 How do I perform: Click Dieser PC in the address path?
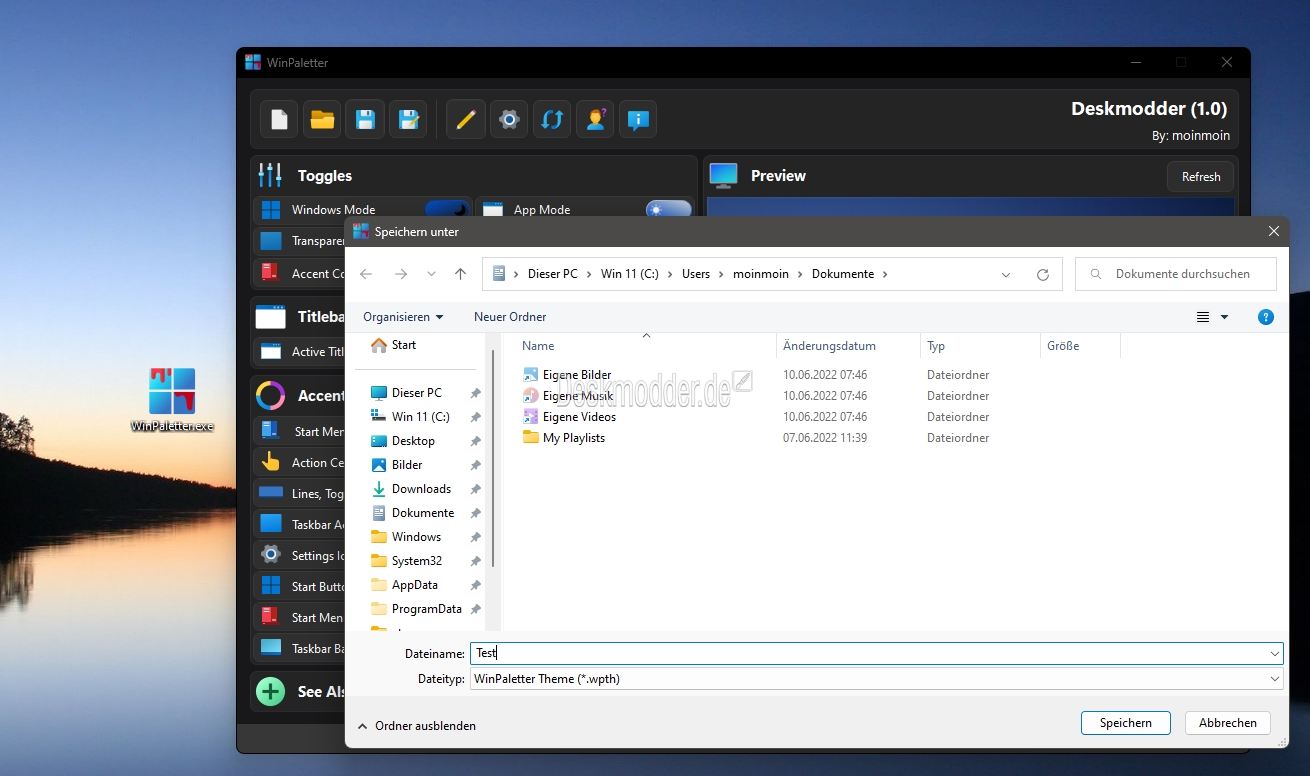(x=553, y=274)
